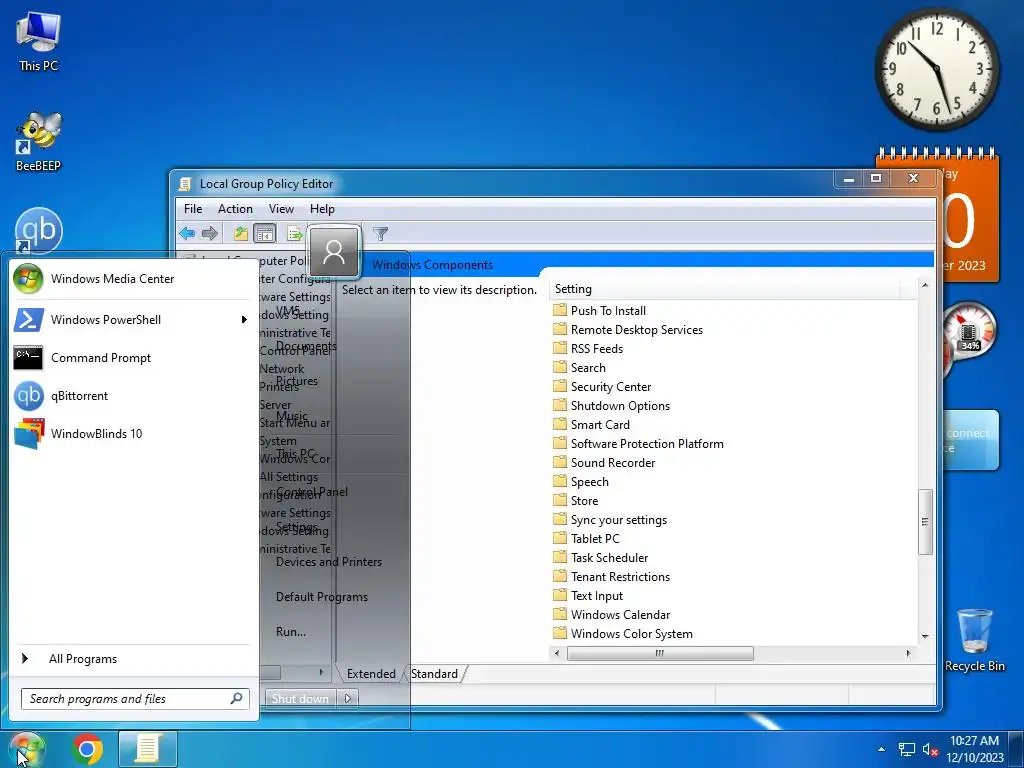Select the RSS Feeds folder

pos(588,348)
